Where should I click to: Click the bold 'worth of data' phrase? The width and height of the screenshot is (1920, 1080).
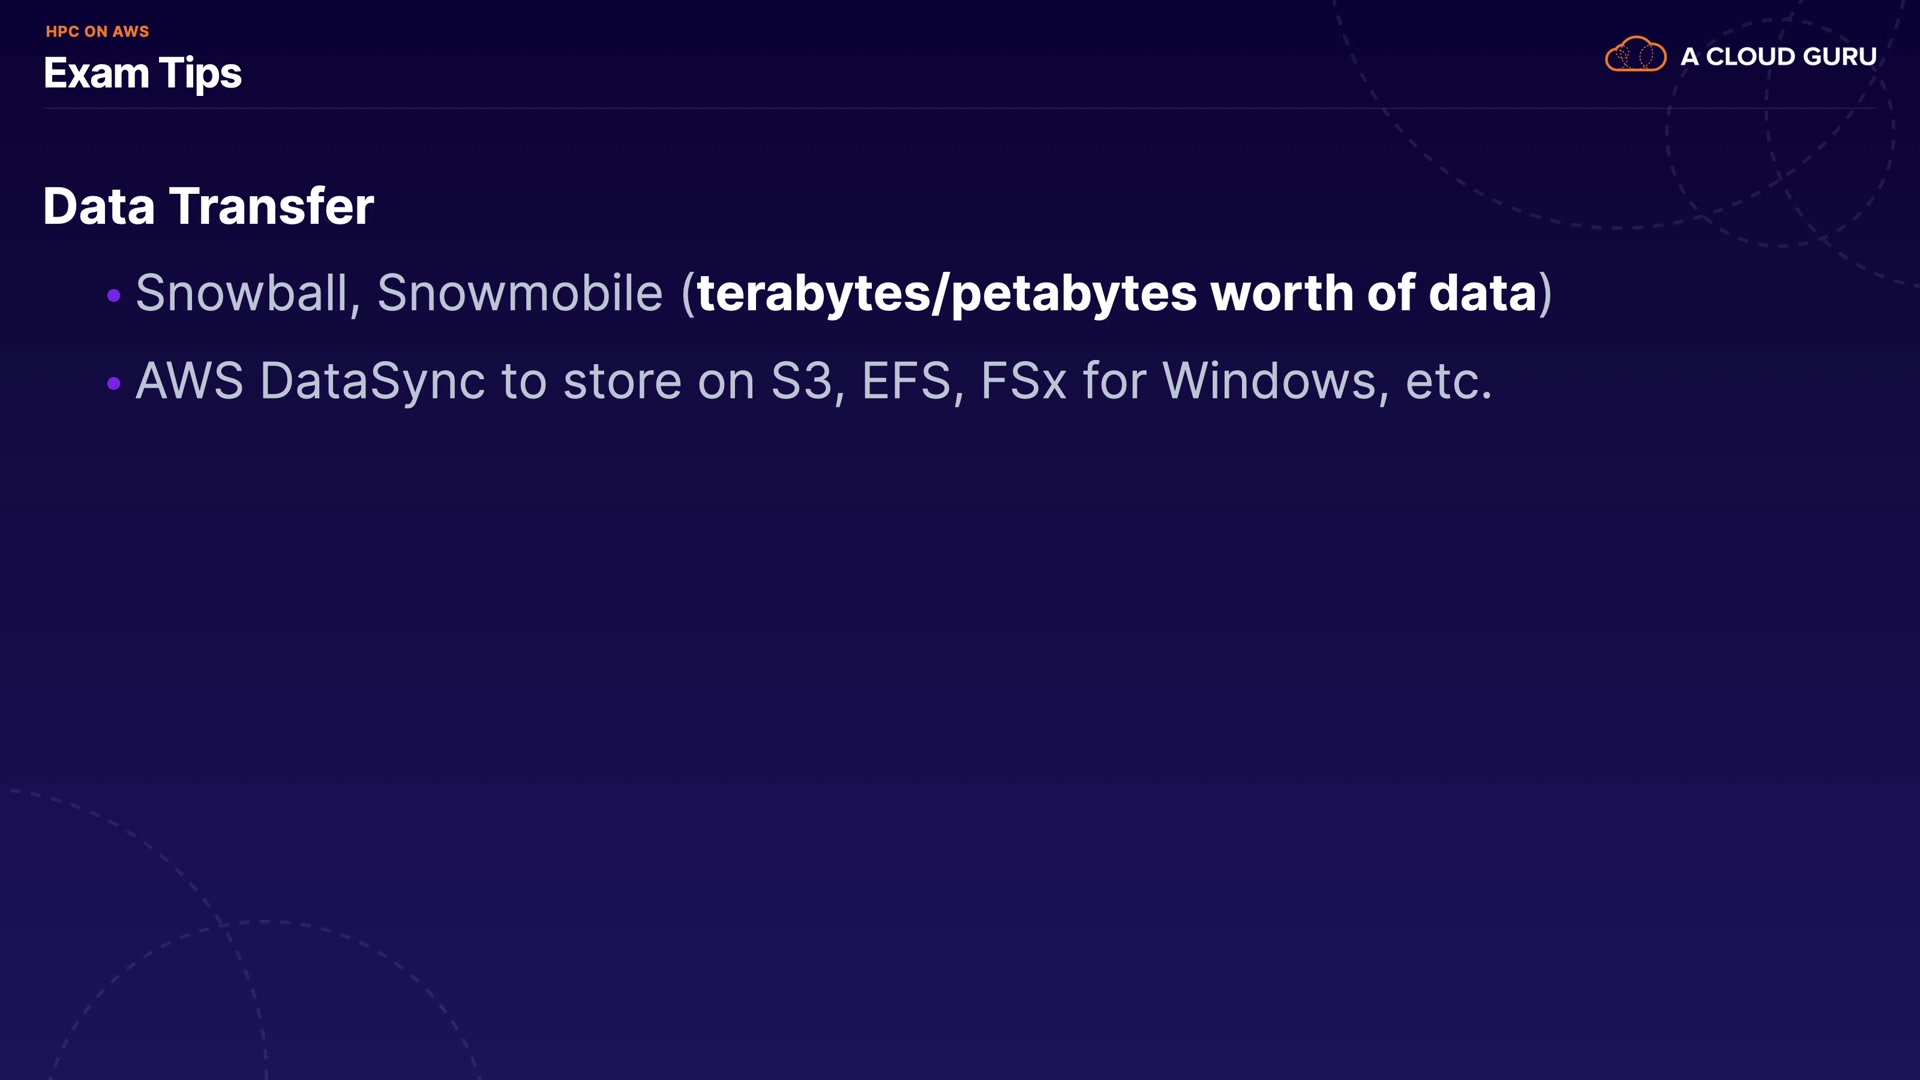point(1373,293)
